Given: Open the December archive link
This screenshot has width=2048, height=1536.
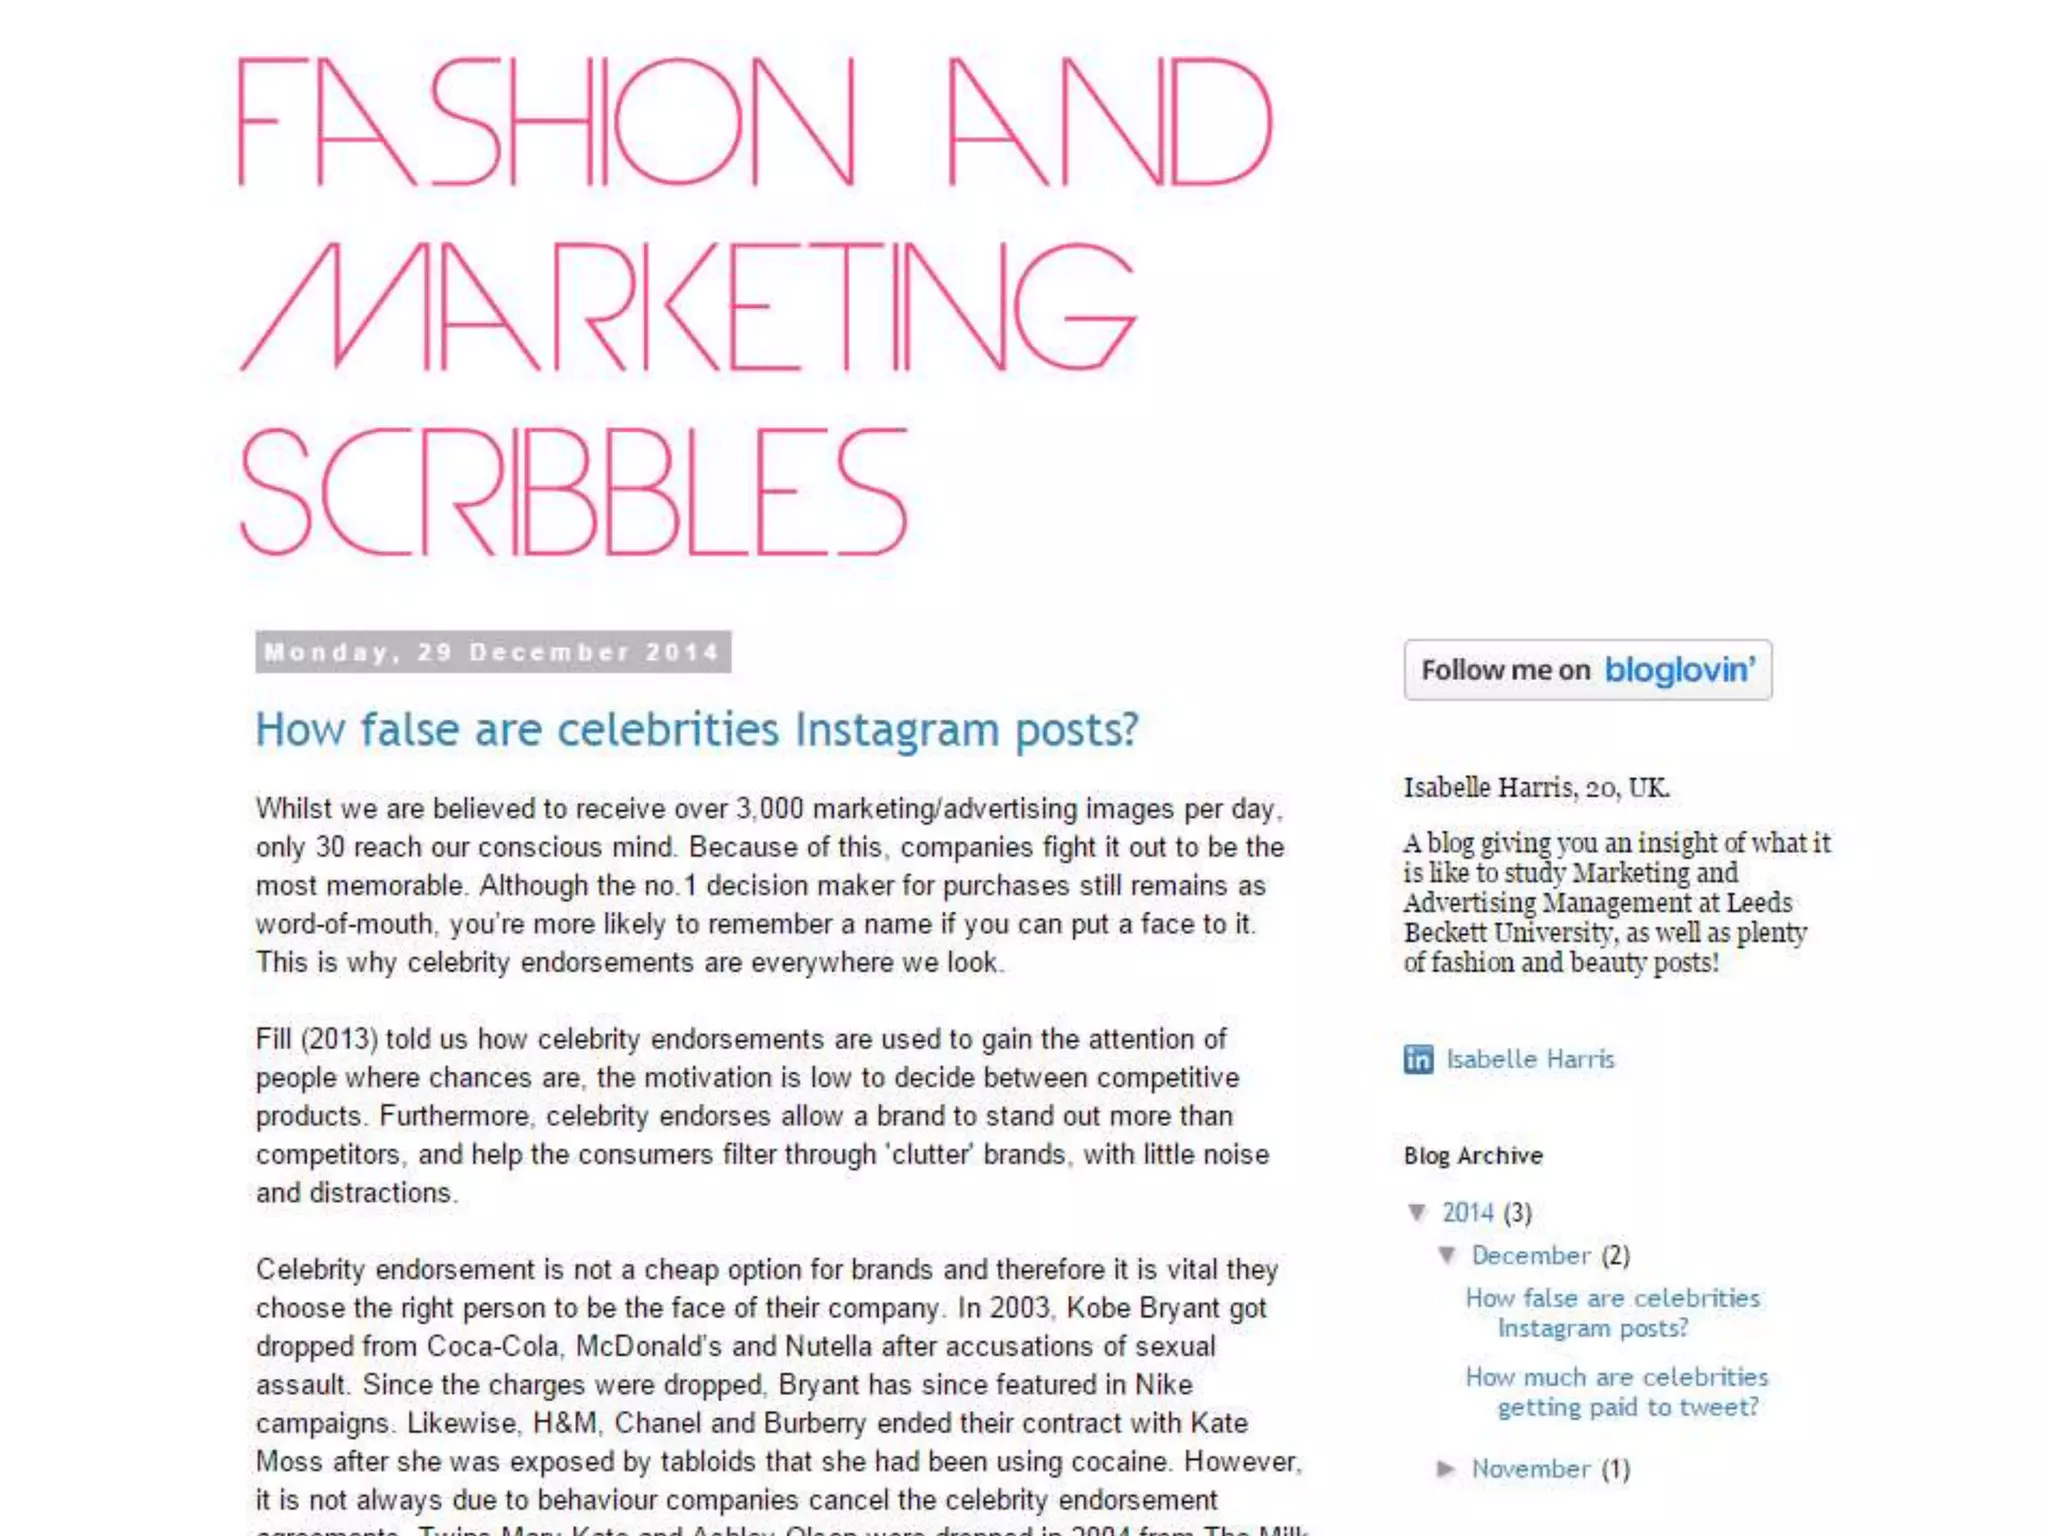Looking at the screenshot, I should [x=1530, y=1255].
